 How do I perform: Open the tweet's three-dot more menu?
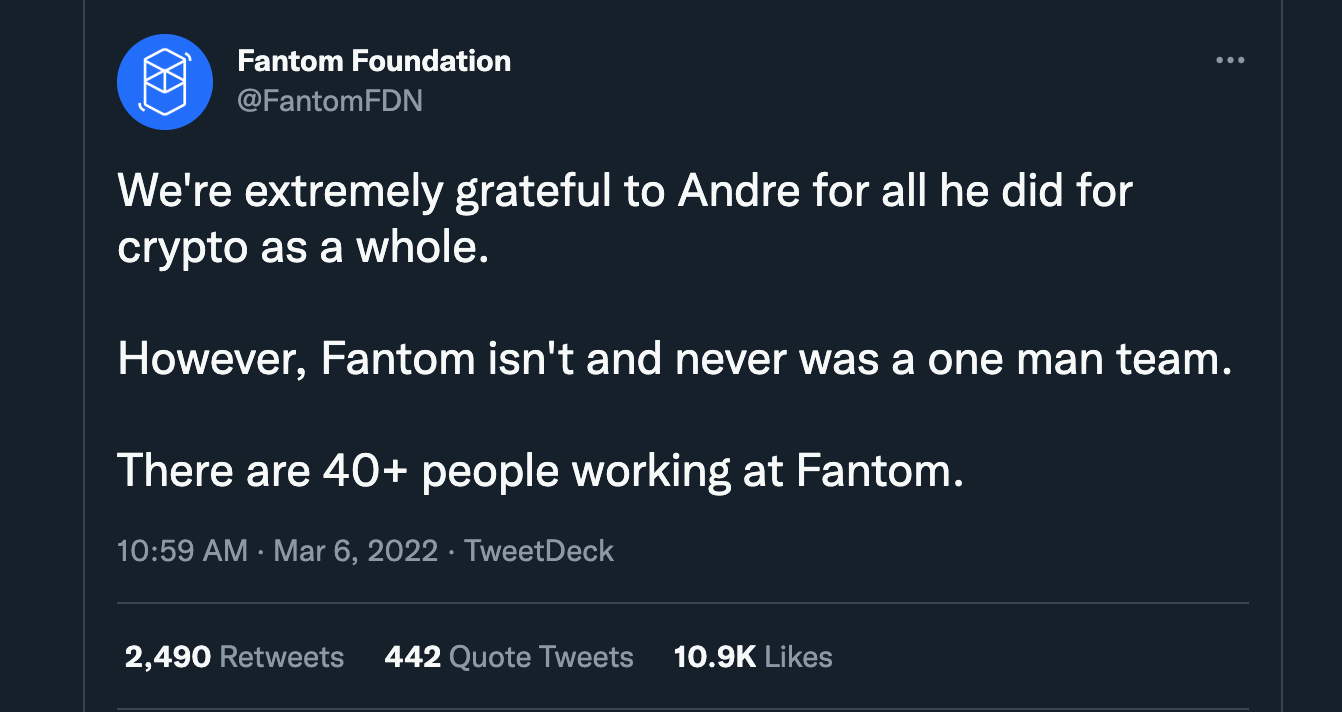tap(1229, 61)
